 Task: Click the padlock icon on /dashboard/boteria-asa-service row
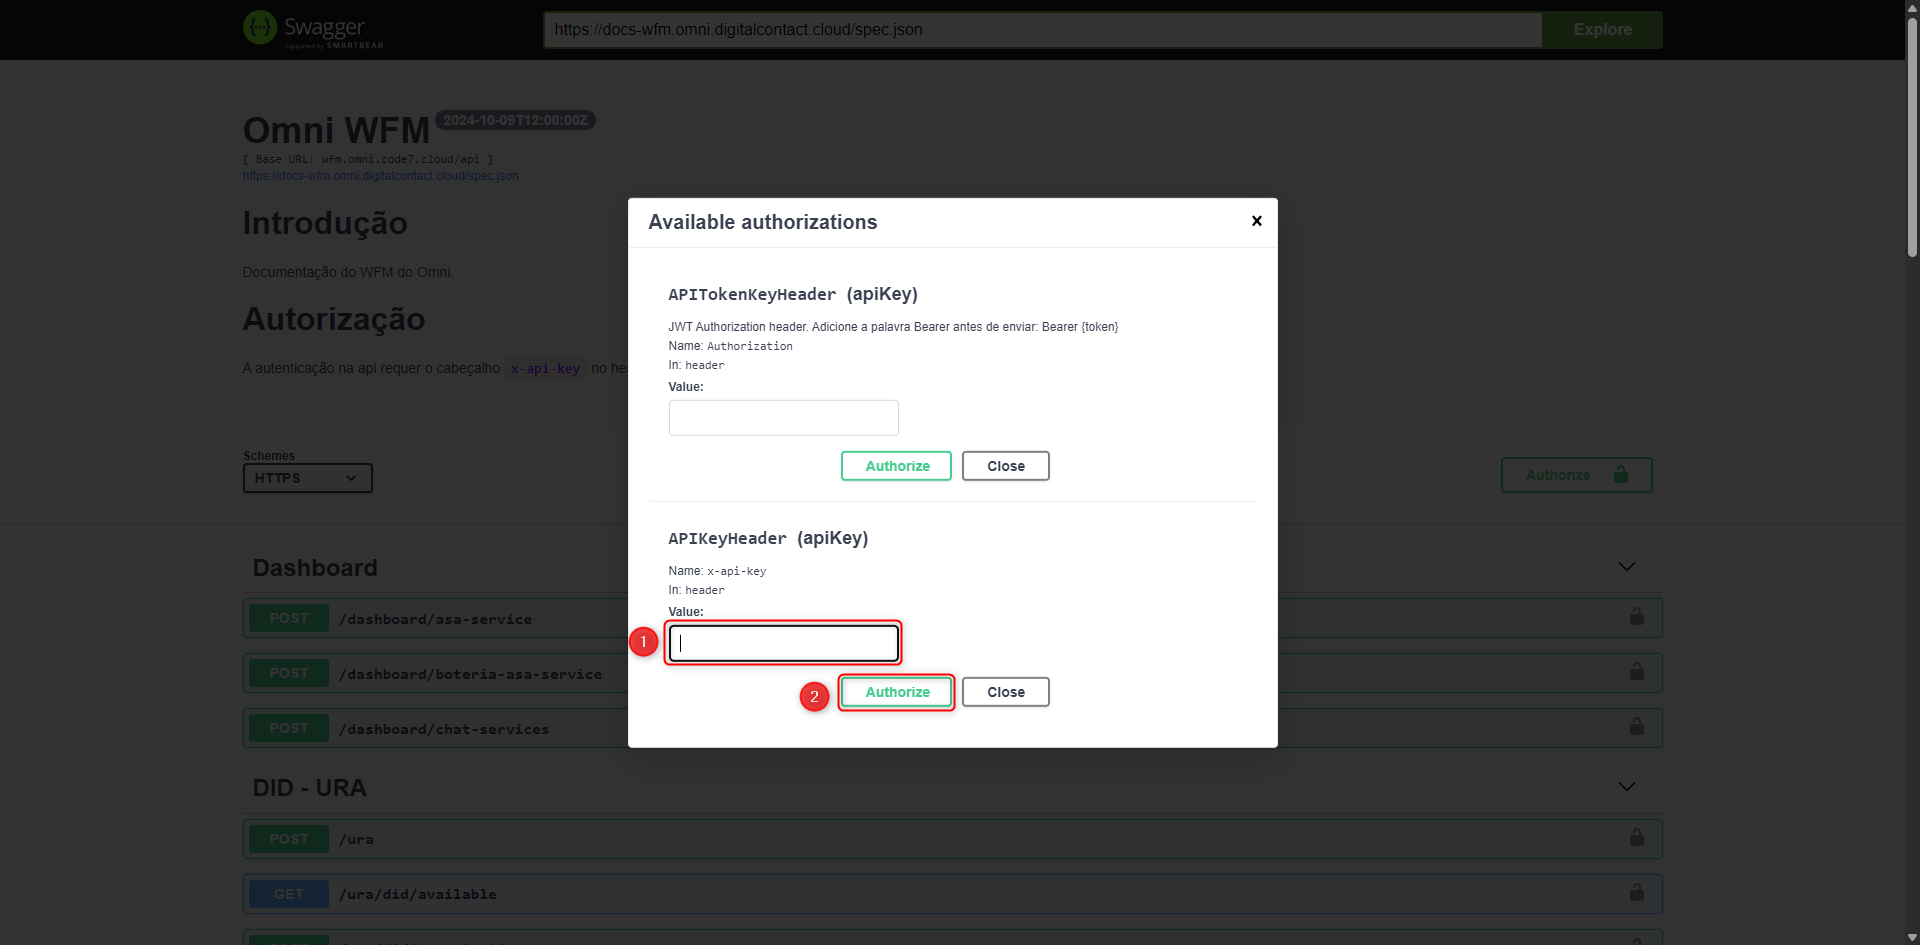(x=1636, y=672)
